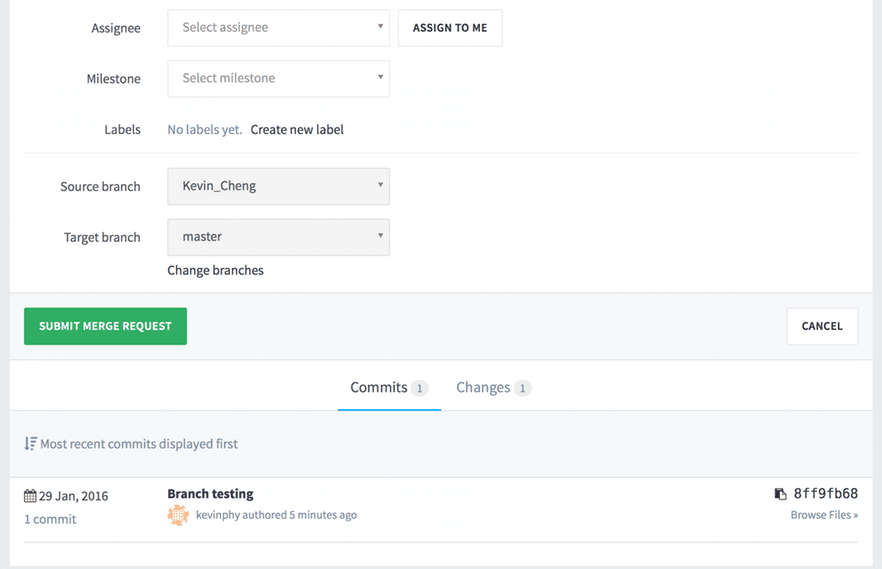882x569 pixels.
Task: Open the Branch testing commit
Action: (x=210, y=494)
